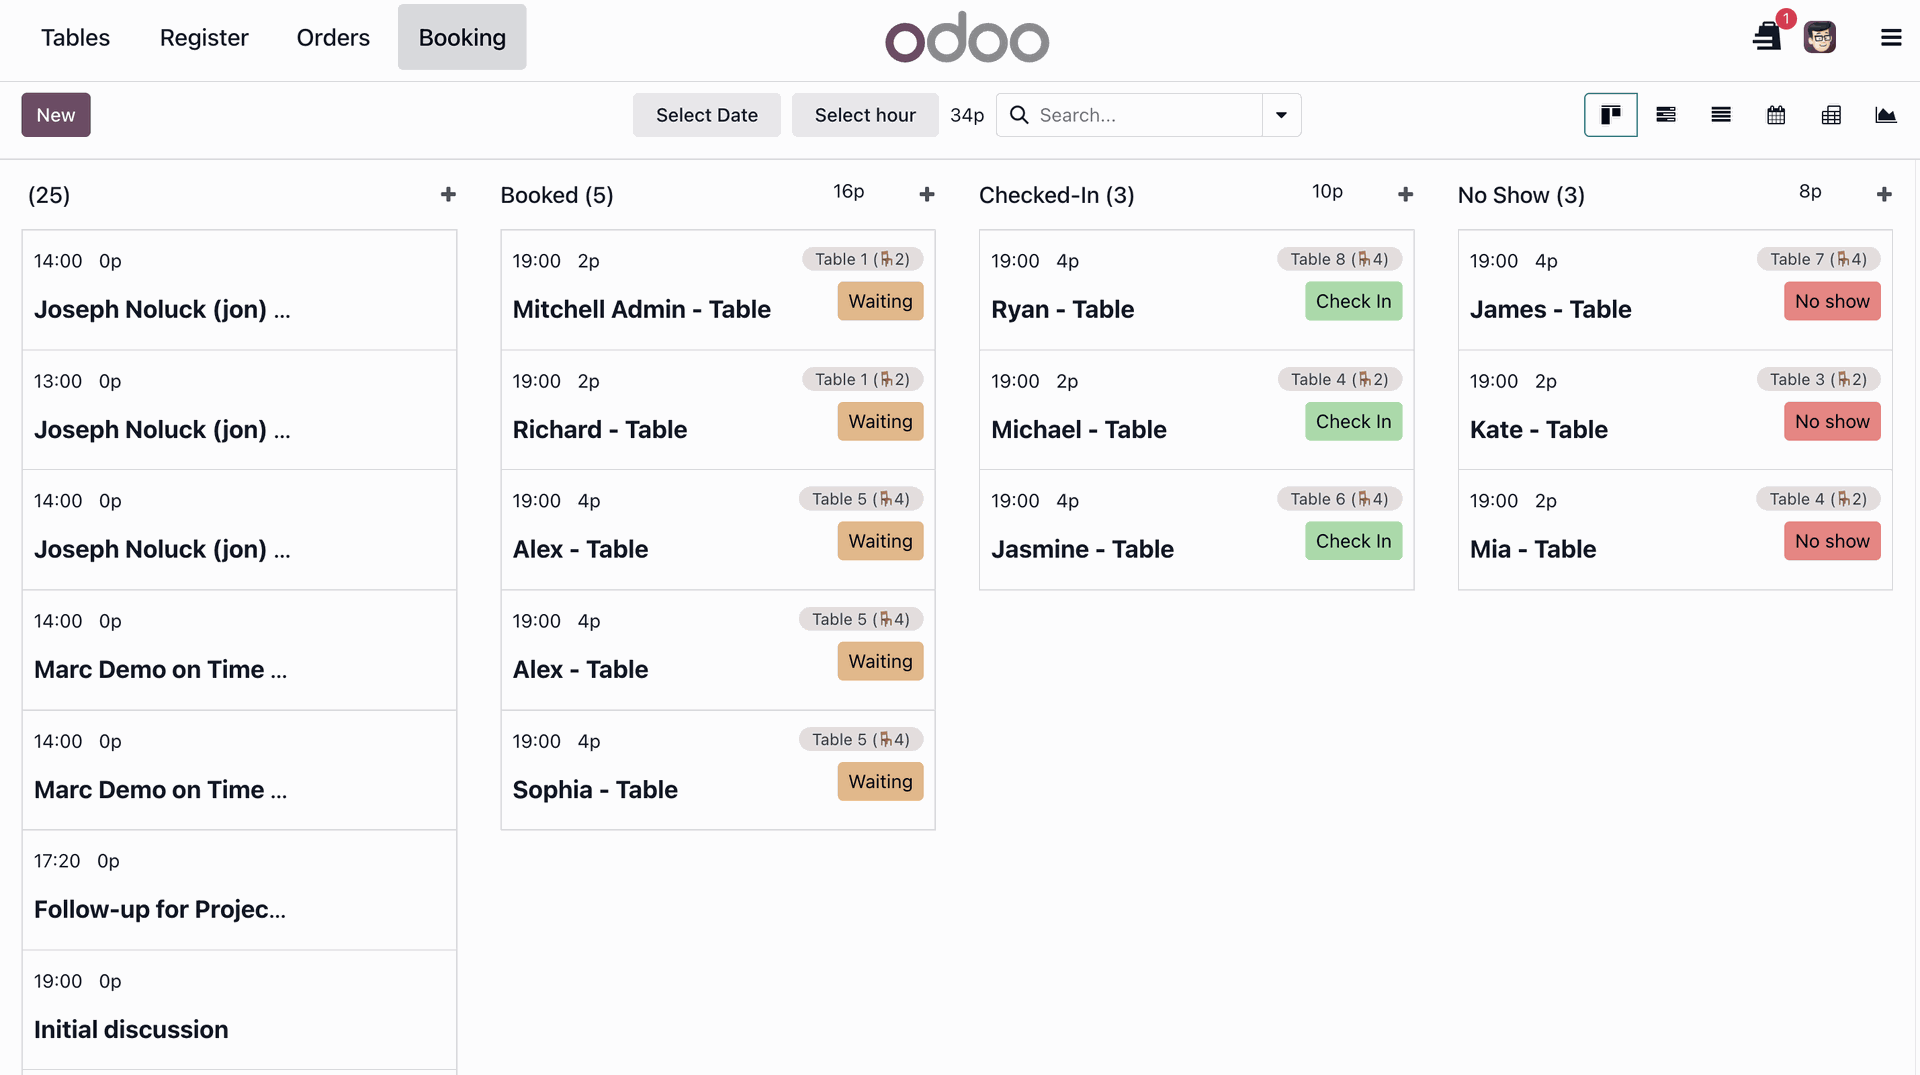Open the Pivot table view
Image resolution: width=1920 pixels, height=1075 pixels.
[1830, 115]
